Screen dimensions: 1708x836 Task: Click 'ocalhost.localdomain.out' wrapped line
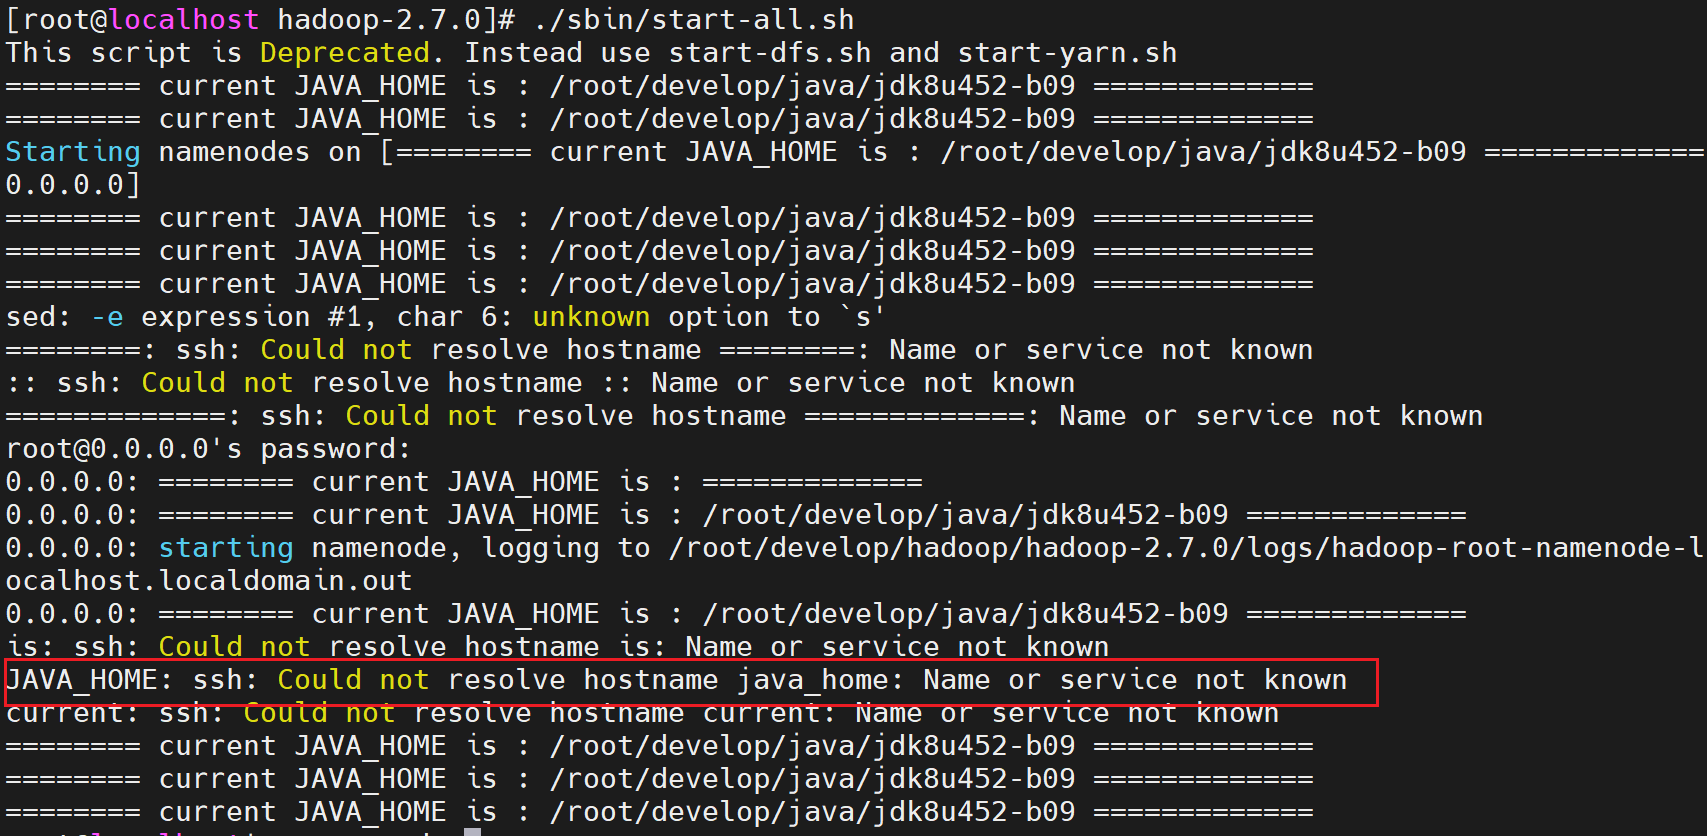(x=209, y=581)
